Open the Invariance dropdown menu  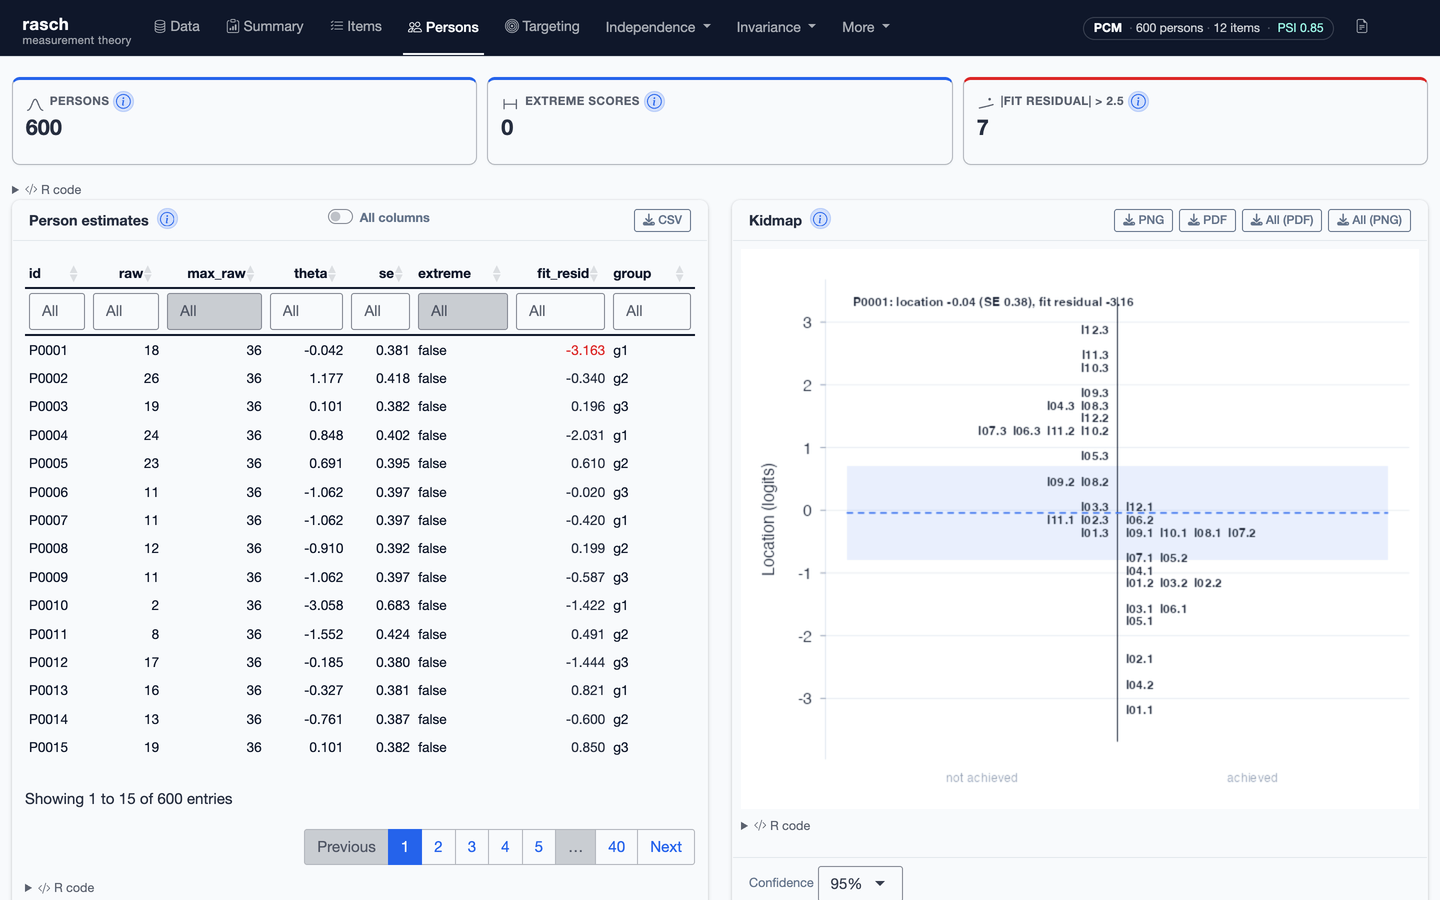[x=776, y=27]
